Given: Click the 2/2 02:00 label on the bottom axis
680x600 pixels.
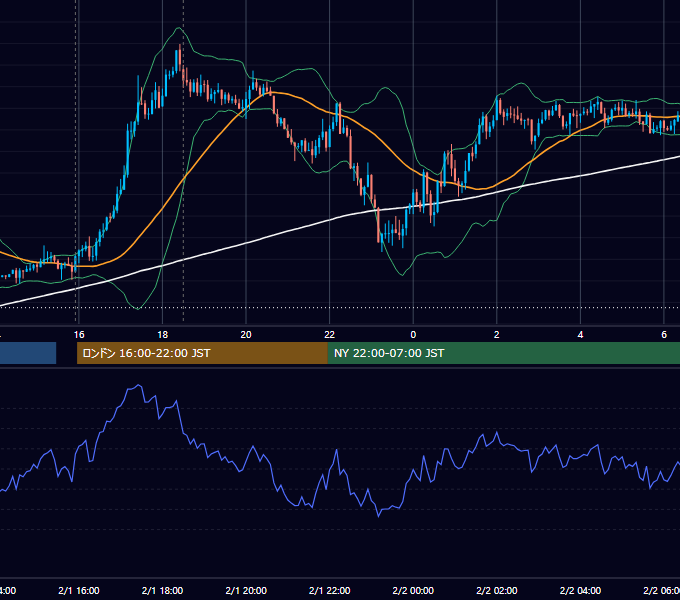Looking at the screenshot, I should pyautogui.click(x=497, y=590).
